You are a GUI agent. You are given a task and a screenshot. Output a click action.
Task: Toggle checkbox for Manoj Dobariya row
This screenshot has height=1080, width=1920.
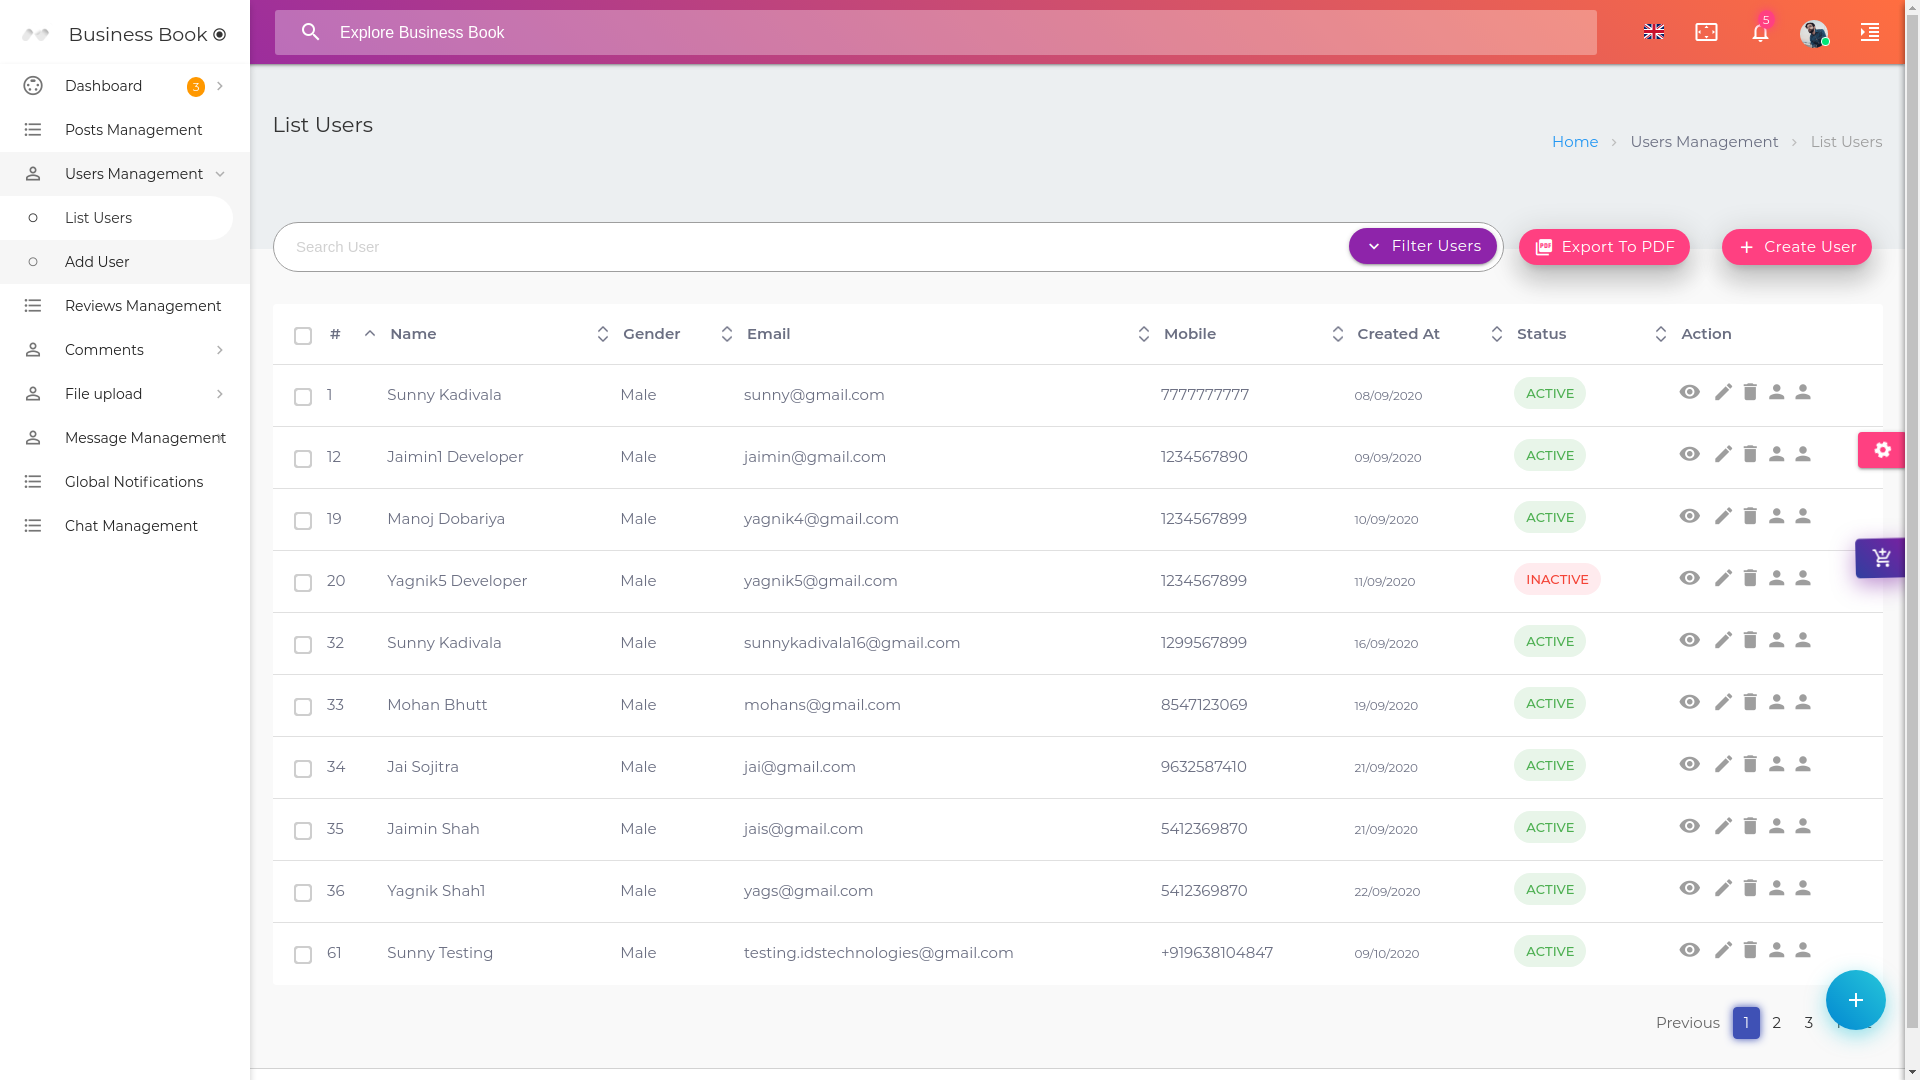302,520
